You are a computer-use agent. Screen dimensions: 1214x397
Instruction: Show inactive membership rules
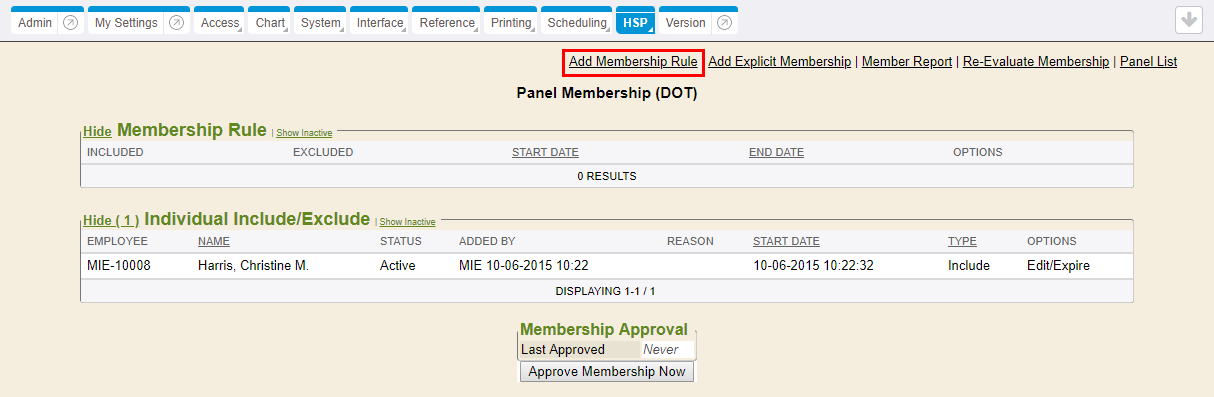[x=304, y=133]
